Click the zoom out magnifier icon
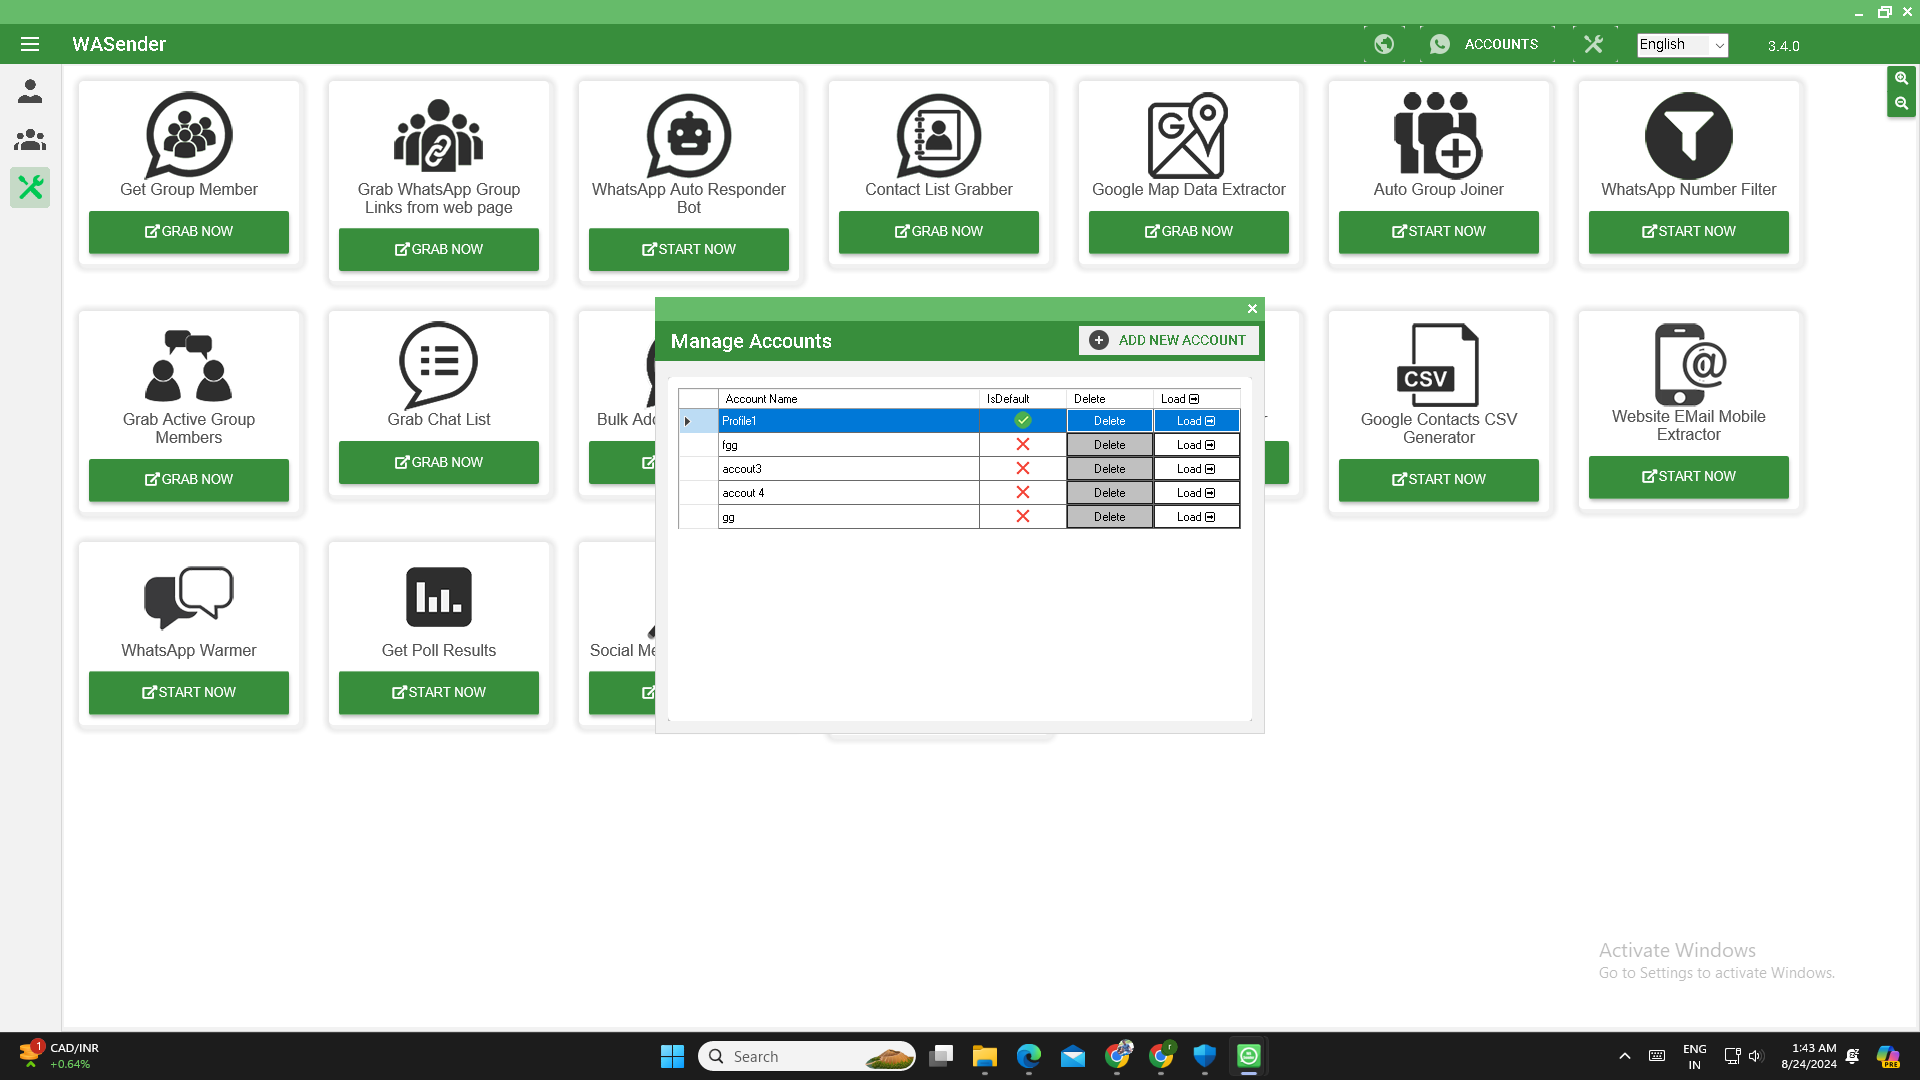The height and width of the screenshot is (1080, 1920). click(x=1901, y=103)
